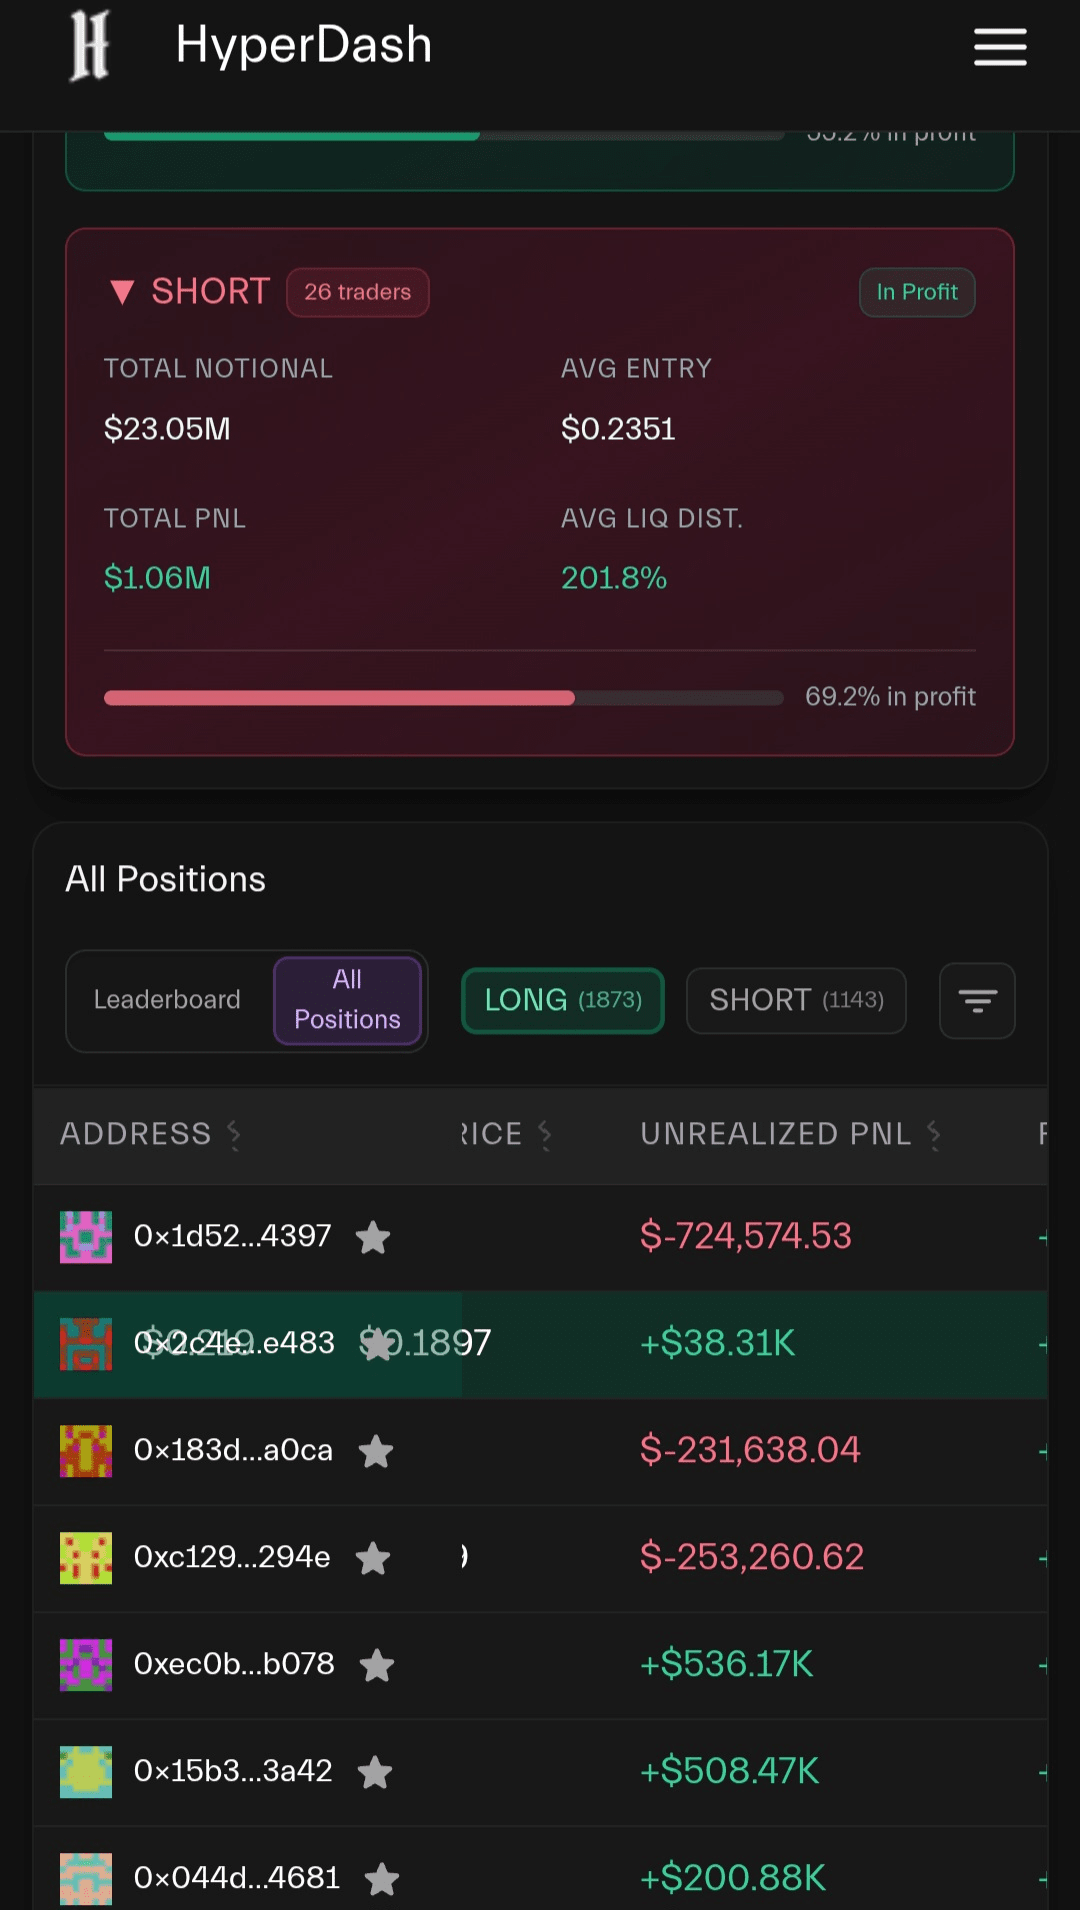This screenshot has height=1910, width=1080.
Task: Star the 0xec0b...b078 trader
Action: coord(377,1665)
